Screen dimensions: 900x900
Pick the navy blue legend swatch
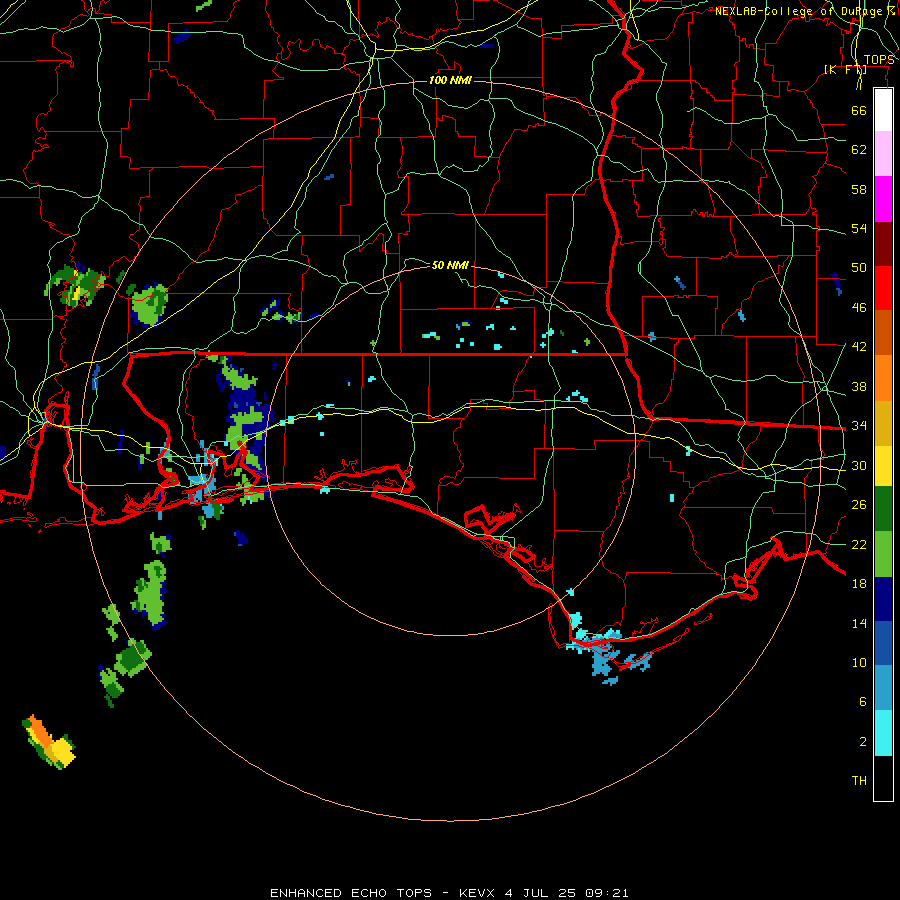883,599
